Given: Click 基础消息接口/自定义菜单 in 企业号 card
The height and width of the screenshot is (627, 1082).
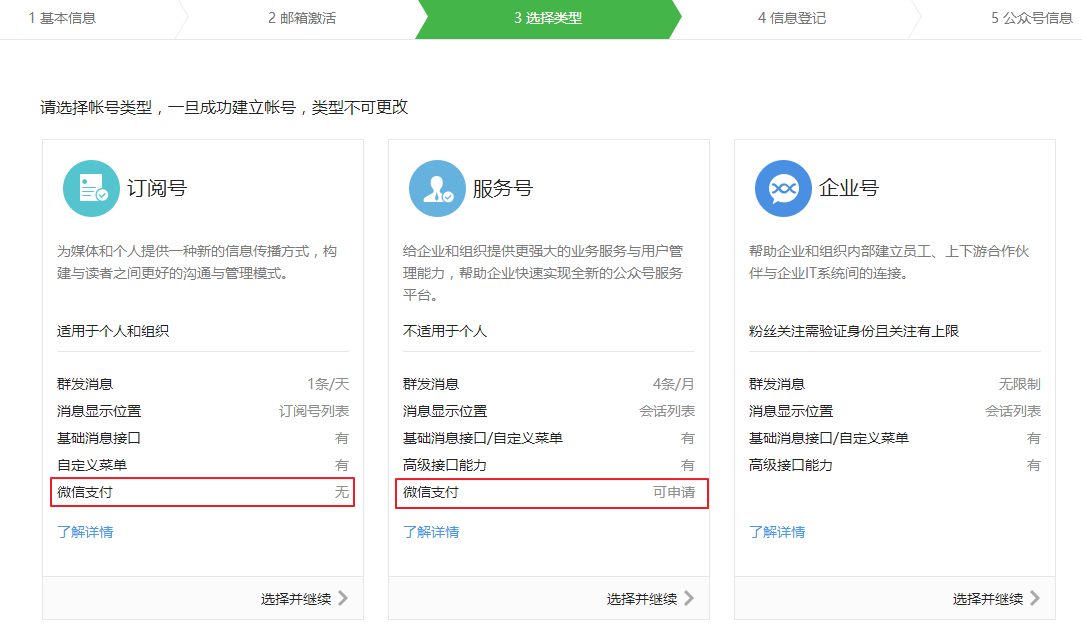Looking at the screenshot, I should [x=829, y=438].
